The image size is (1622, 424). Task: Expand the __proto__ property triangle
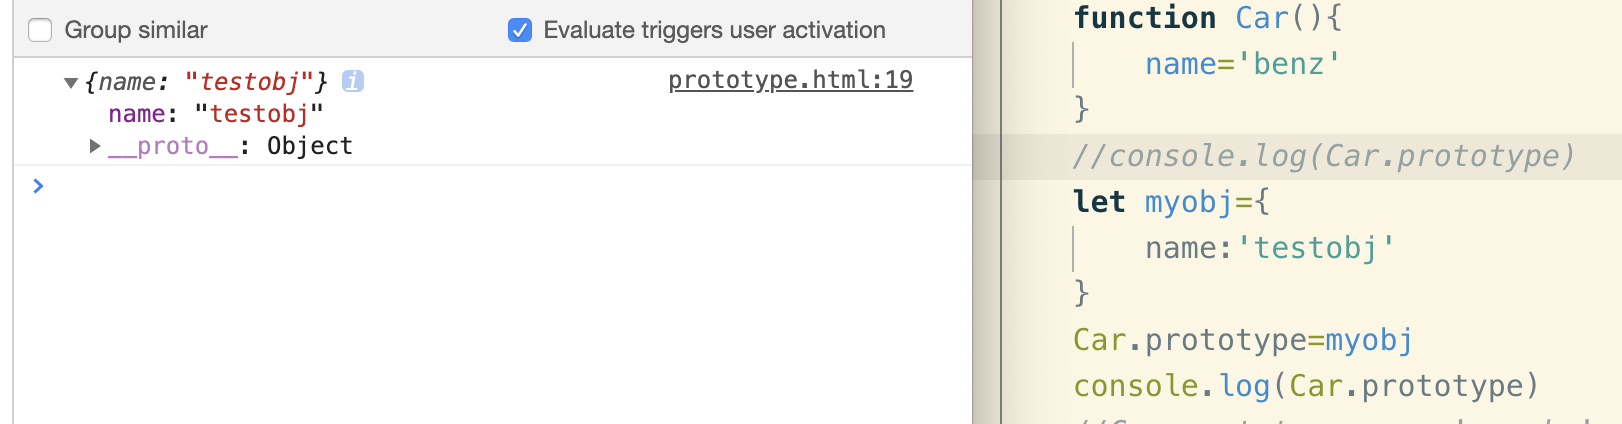[95, 146]
